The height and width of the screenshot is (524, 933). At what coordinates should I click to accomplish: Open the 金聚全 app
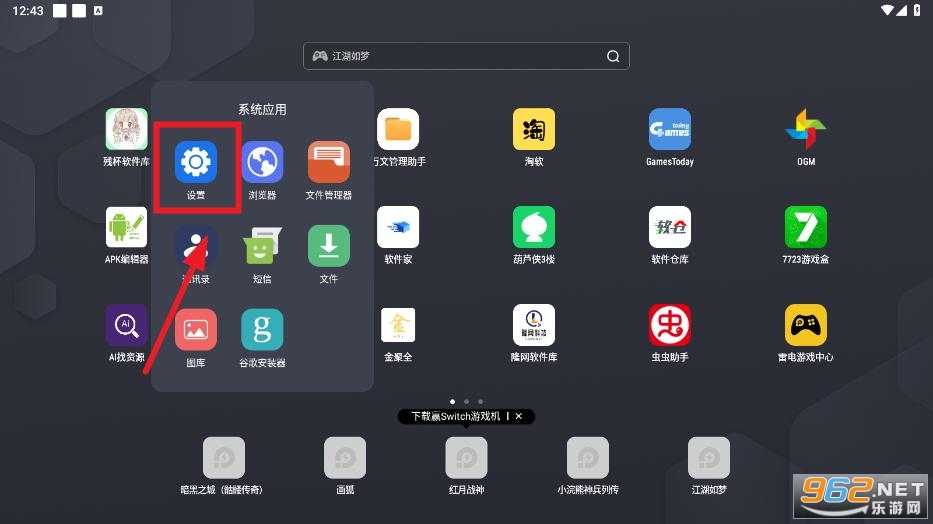(x=398, y=325)
